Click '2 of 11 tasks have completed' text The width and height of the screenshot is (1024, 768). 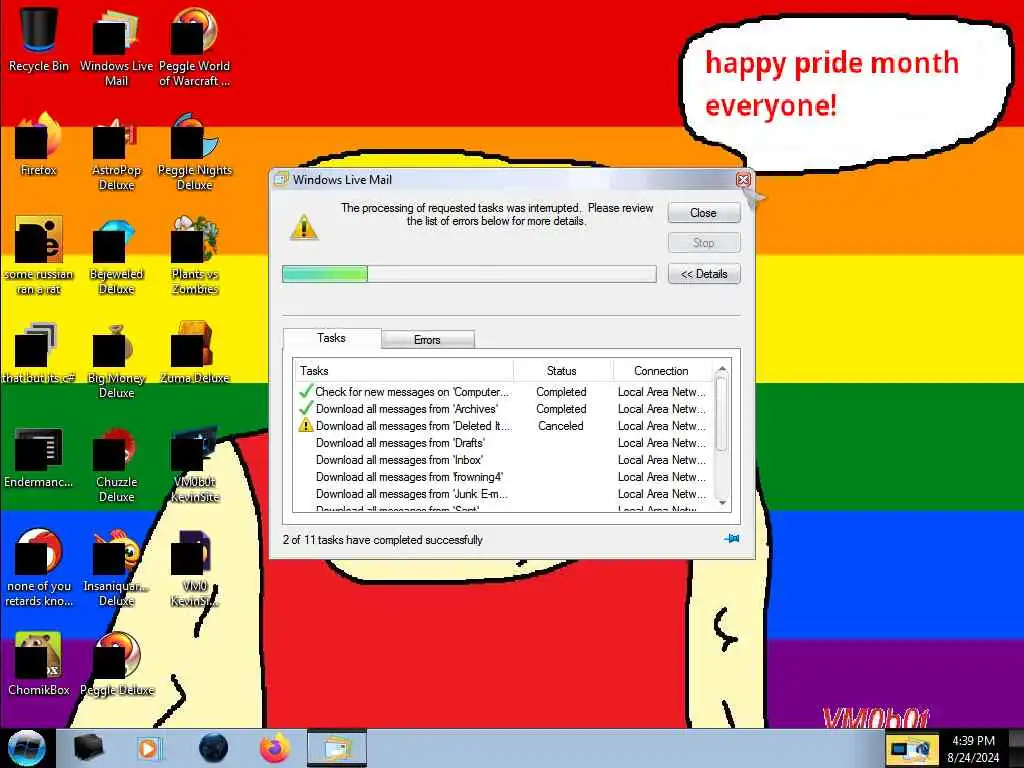coord(383,539)
